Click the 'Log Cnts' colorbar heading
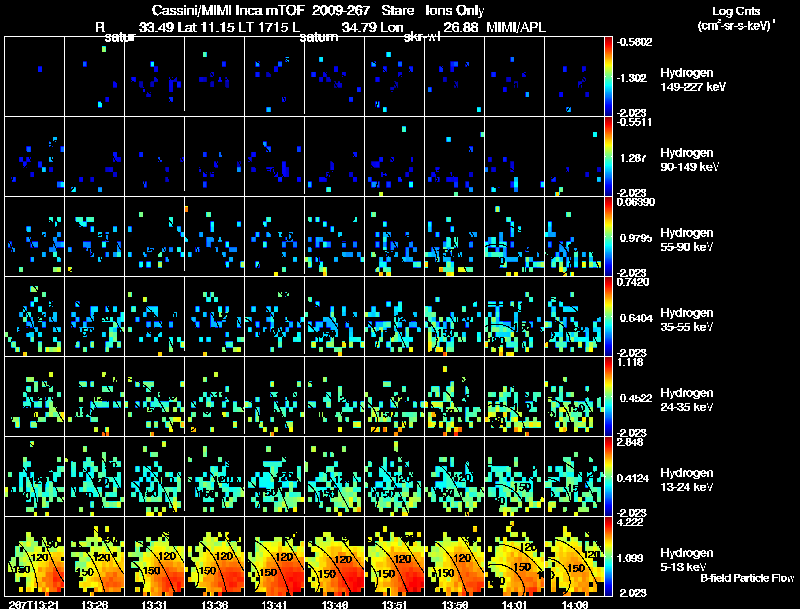Screen dimensions: 800x609 pos(736,11)
